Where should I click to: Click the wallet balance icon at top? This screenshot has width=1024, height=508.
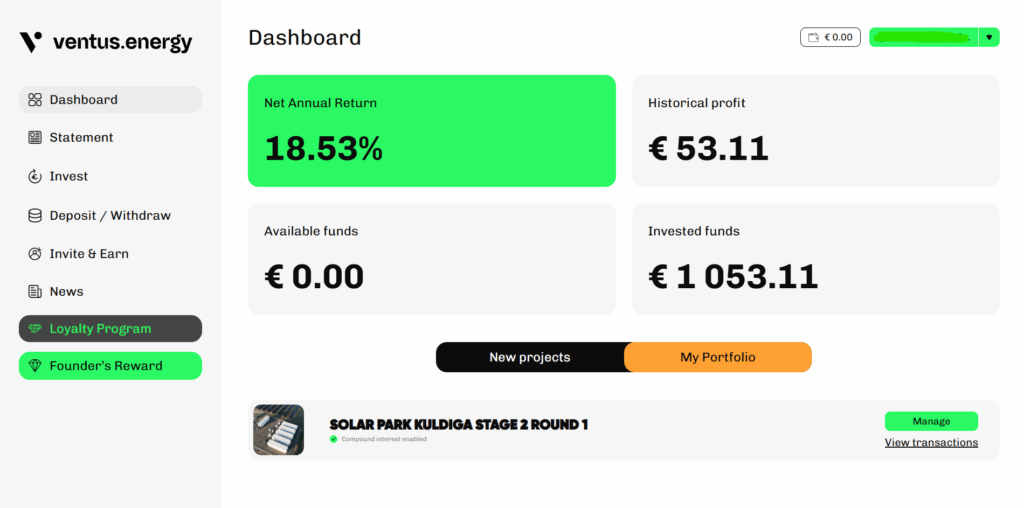pyautogui.click(x=813, y=37)
